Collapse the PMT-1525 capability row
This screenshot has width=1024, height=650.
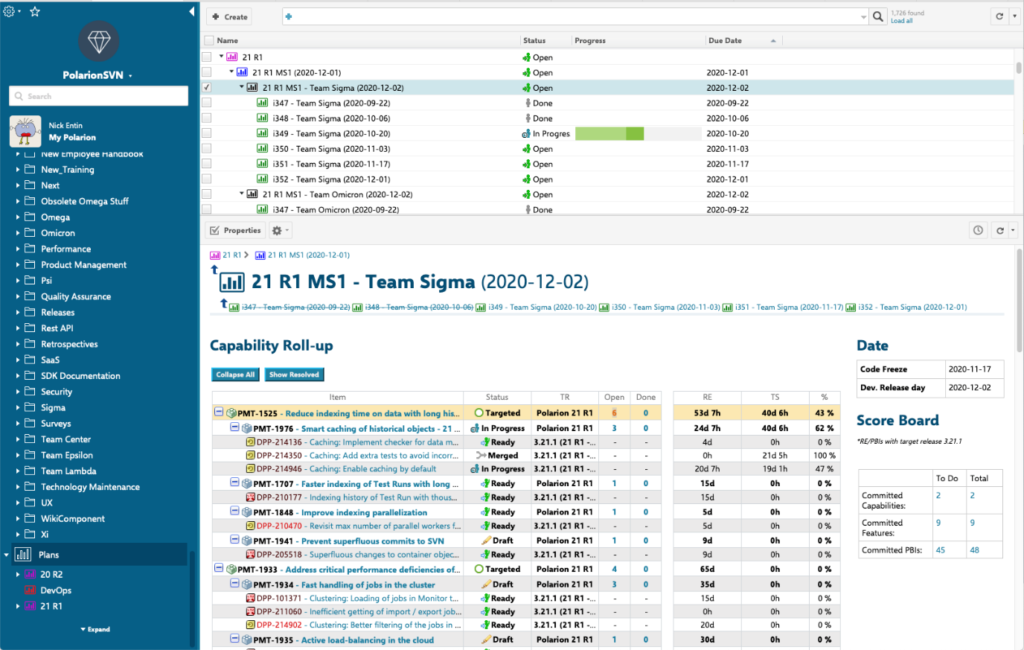pos(219,412)
